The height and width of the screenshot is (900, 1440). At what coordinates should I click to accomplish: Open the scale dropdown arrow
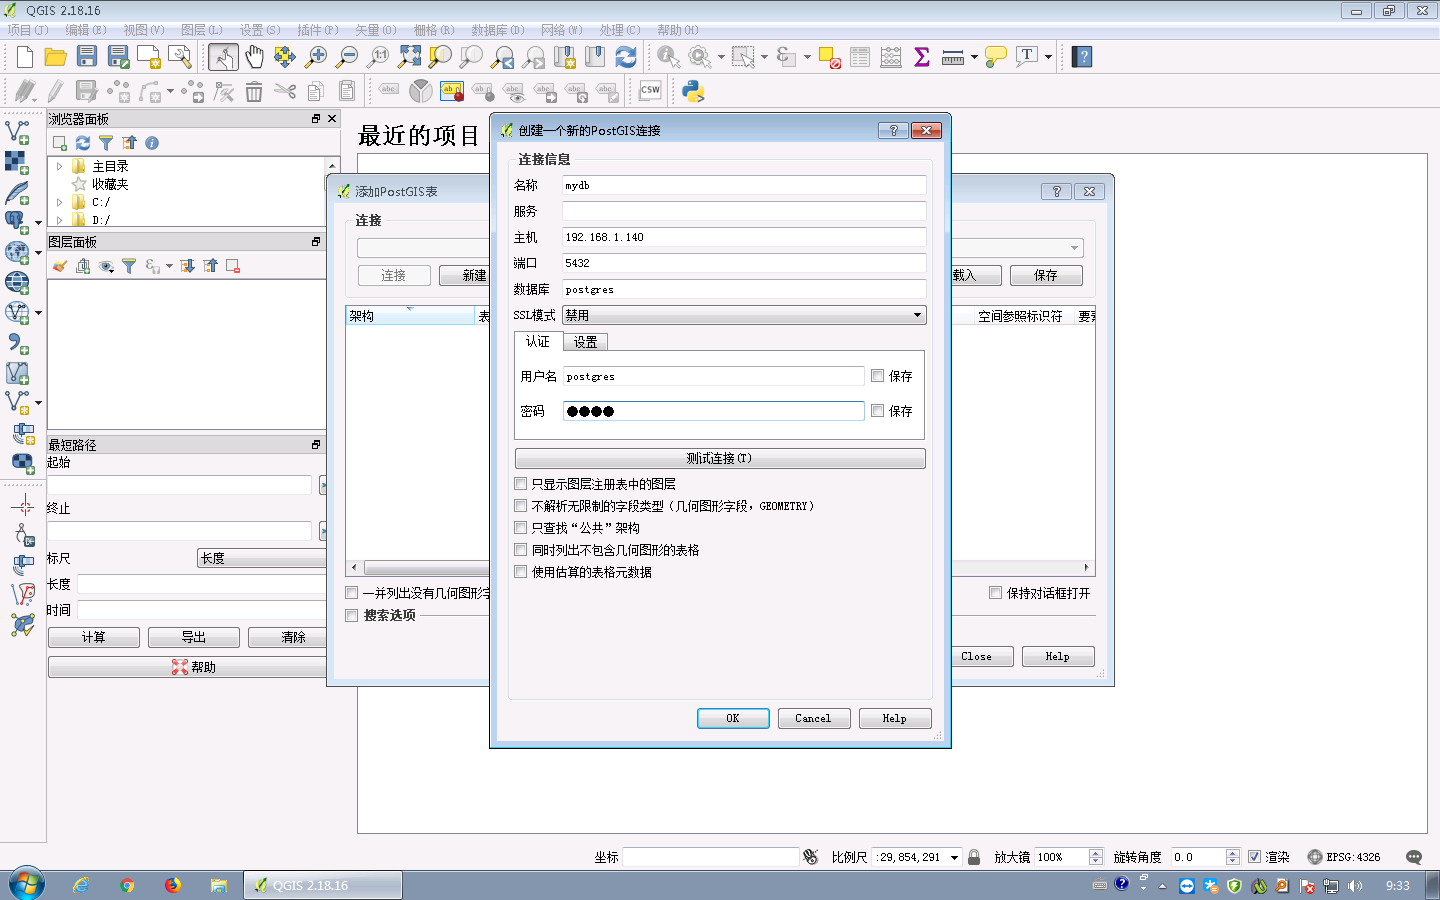[954, 857]
